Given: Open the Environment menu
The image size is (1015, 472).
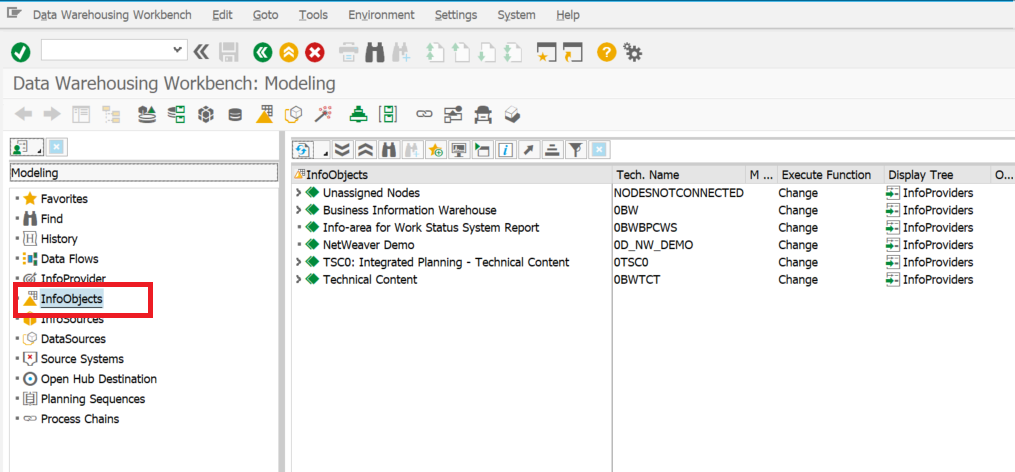Looking at the screenshot, I should click(x=381, y=15).
